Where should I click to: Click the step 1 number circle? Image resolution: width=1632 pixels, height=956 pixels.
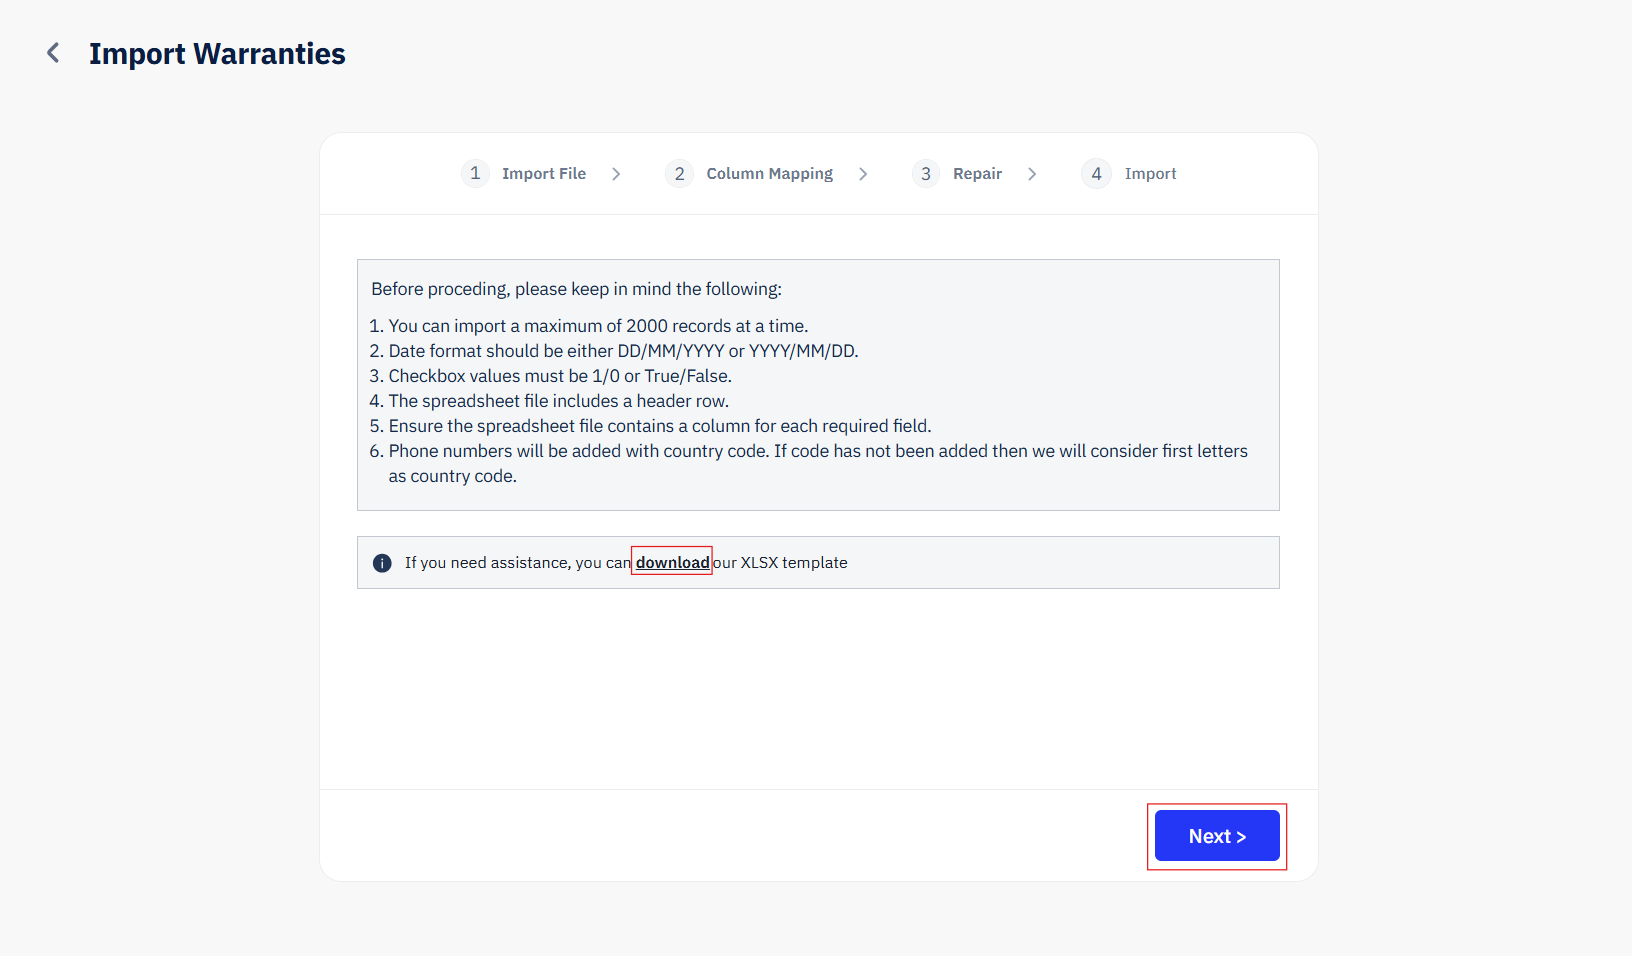[x=475, y=173]
